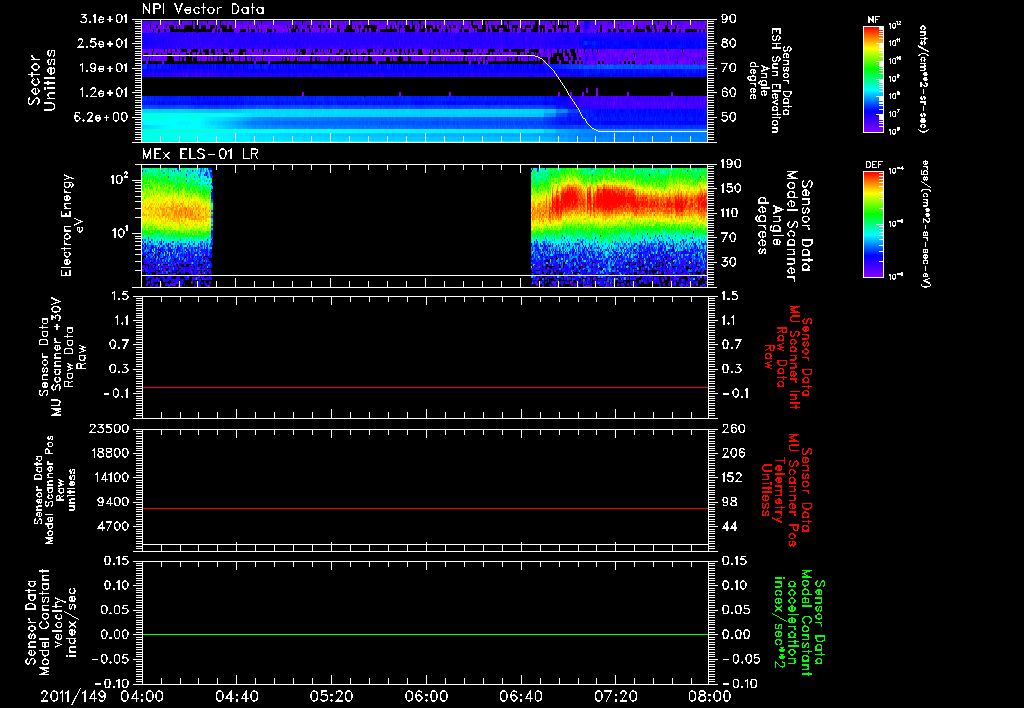Click the red line in Scanner Pos panel

pyautogui.click(x=425, y=508)
